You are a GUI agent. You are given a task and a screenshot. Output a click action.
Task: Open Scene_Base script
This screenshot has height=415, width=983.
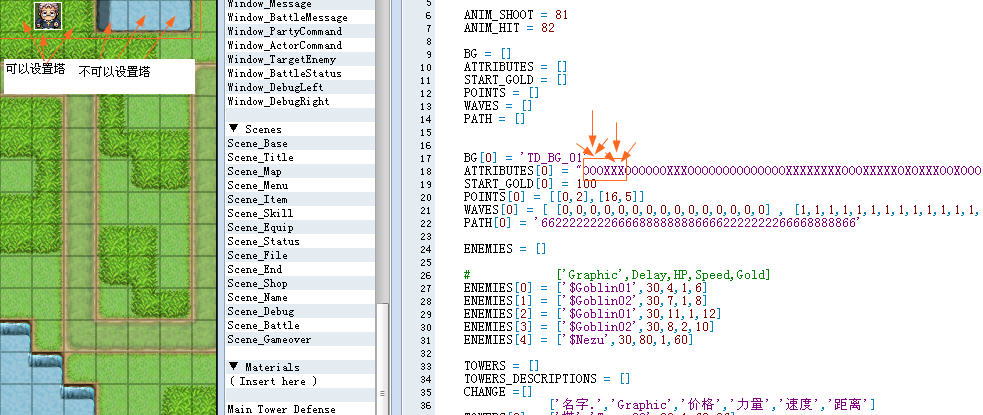300,144
